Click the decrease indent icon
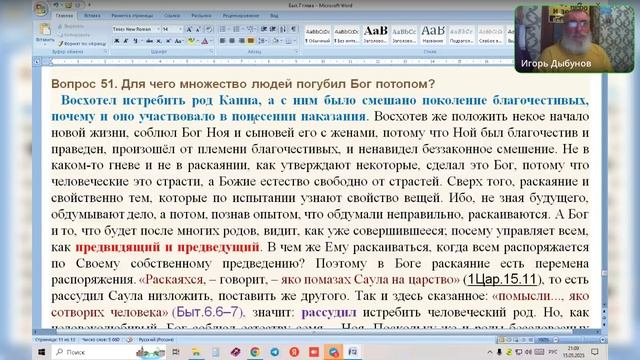Screen dimensions: 640x360 (264, 29)
